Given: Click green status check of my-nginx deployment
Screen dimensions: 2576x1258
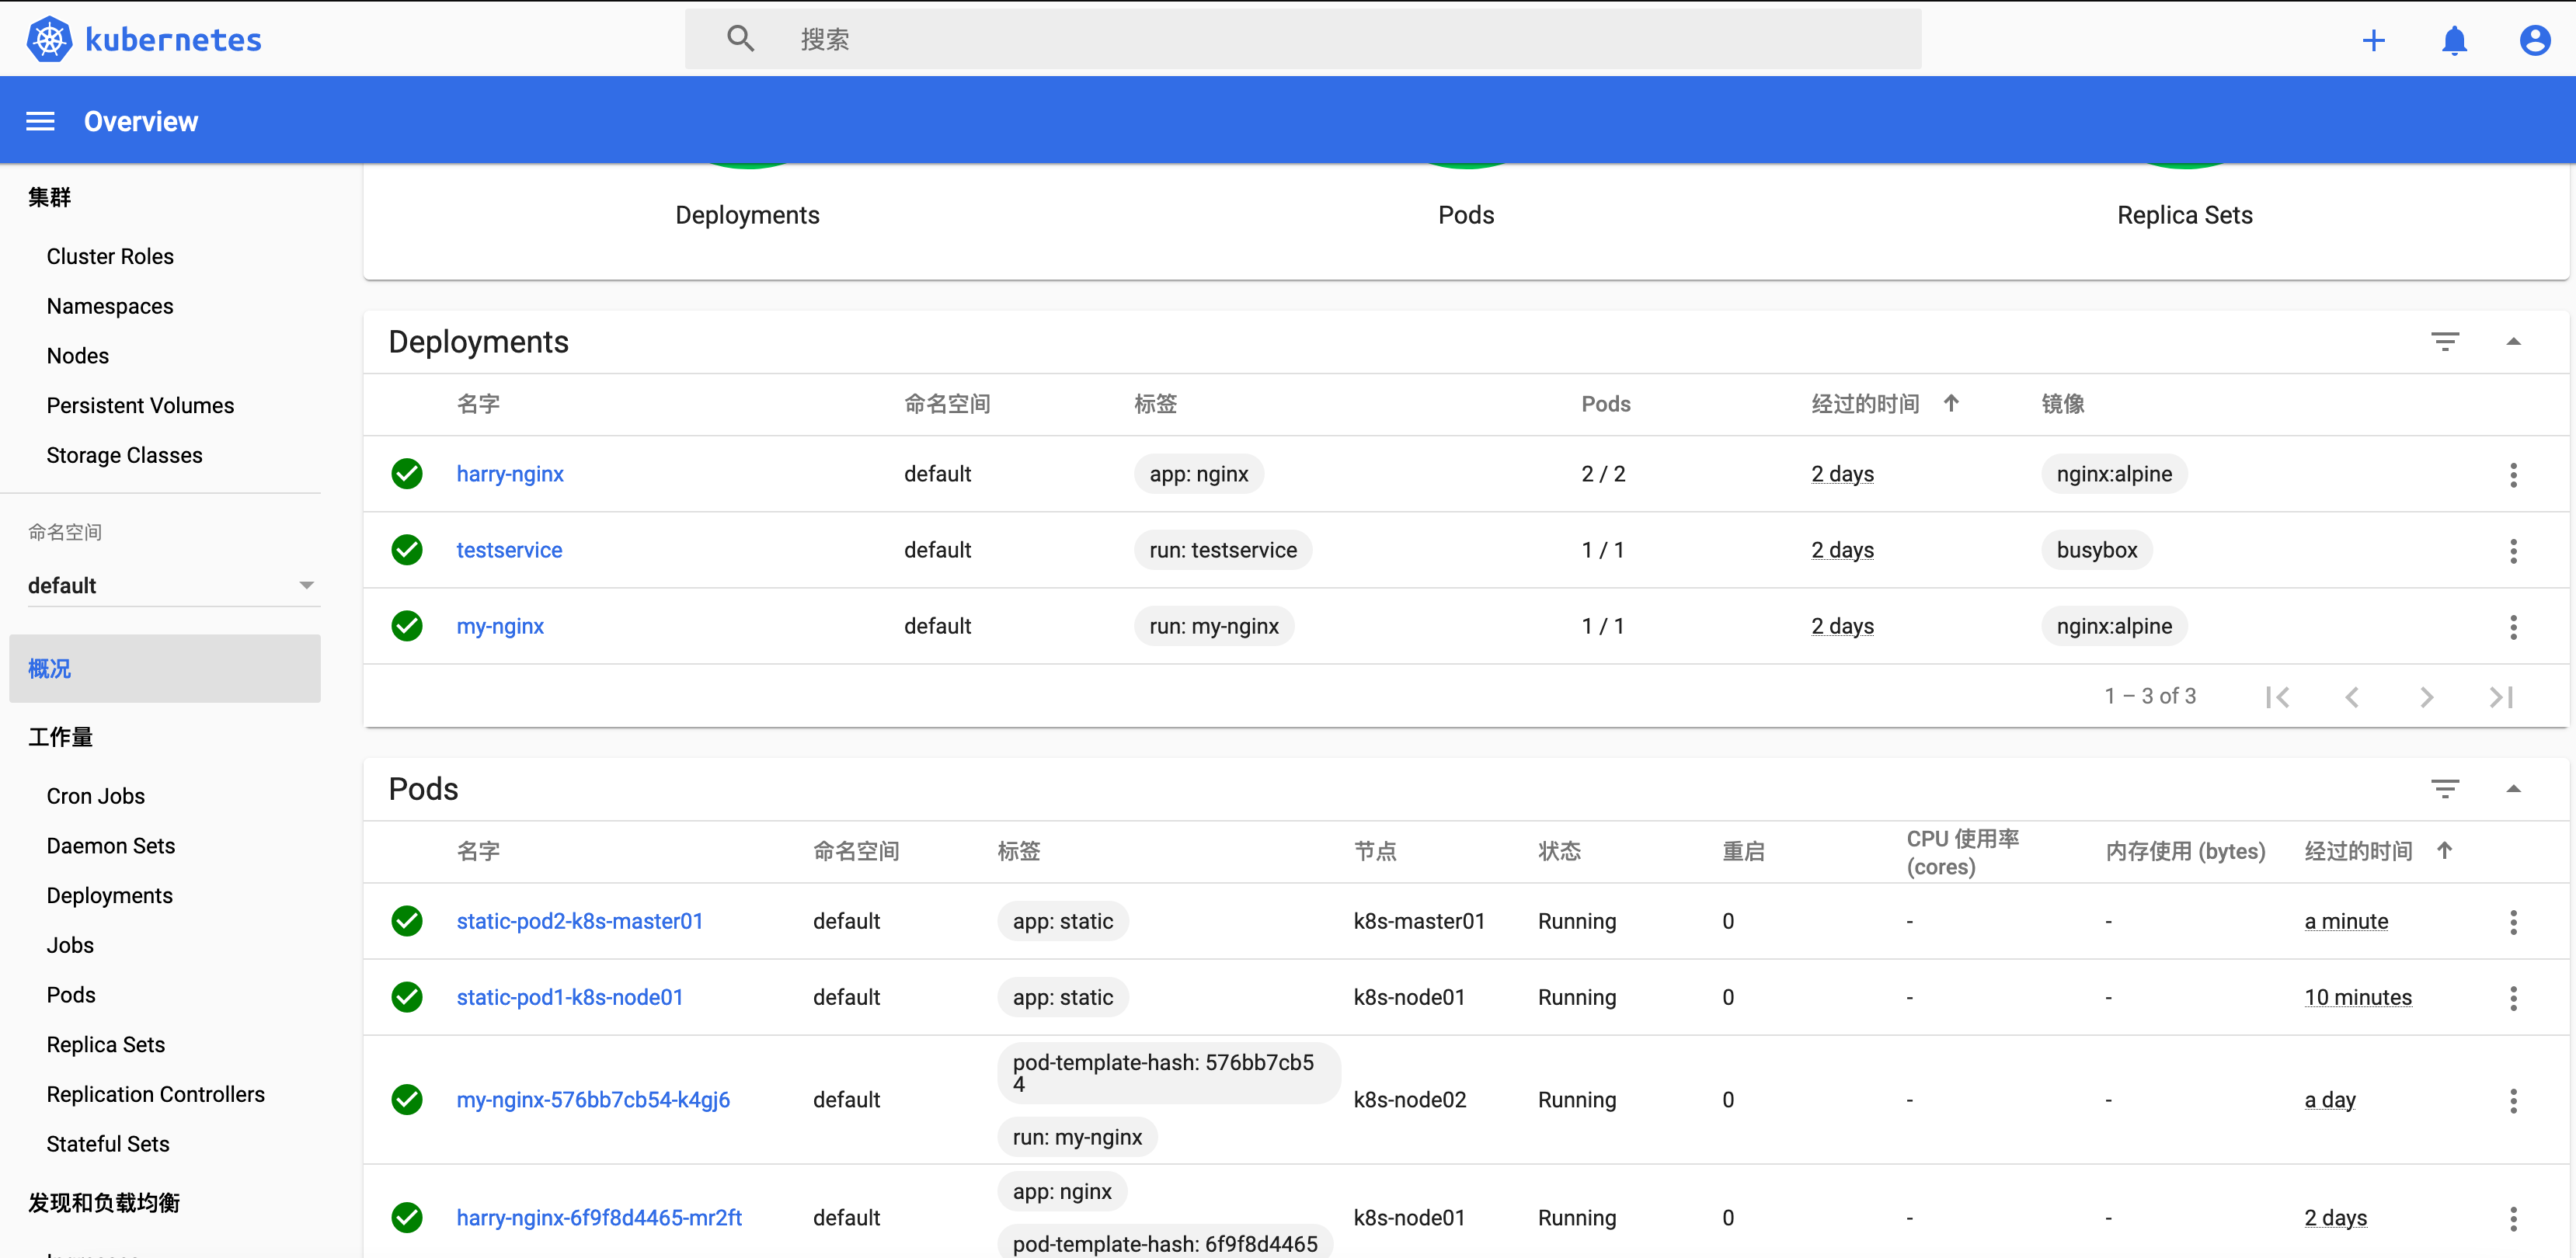Looking at the screenshot, I should coord(407,626).
